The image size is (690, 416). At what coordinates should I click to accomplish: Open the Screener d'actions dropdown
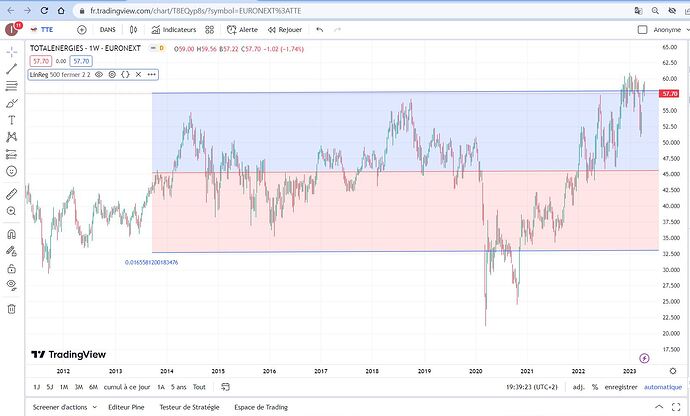65,407
